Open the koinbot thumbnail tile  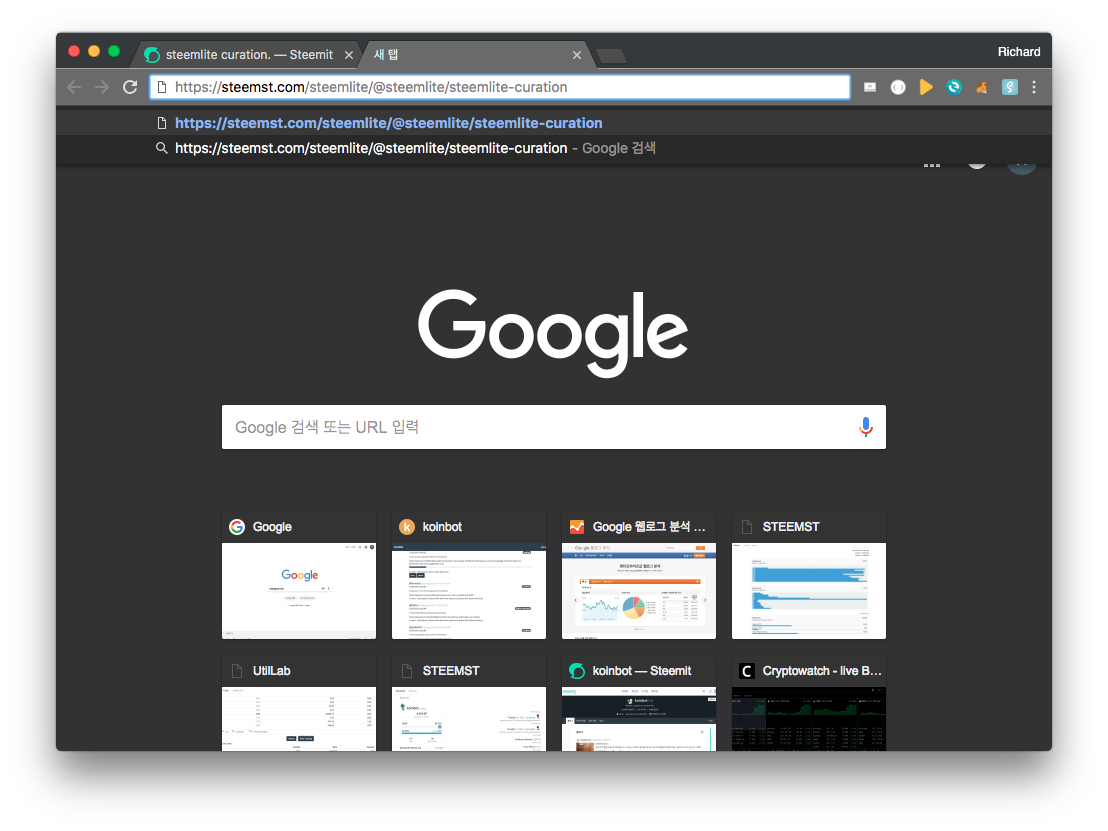click(x=468, y=576)
